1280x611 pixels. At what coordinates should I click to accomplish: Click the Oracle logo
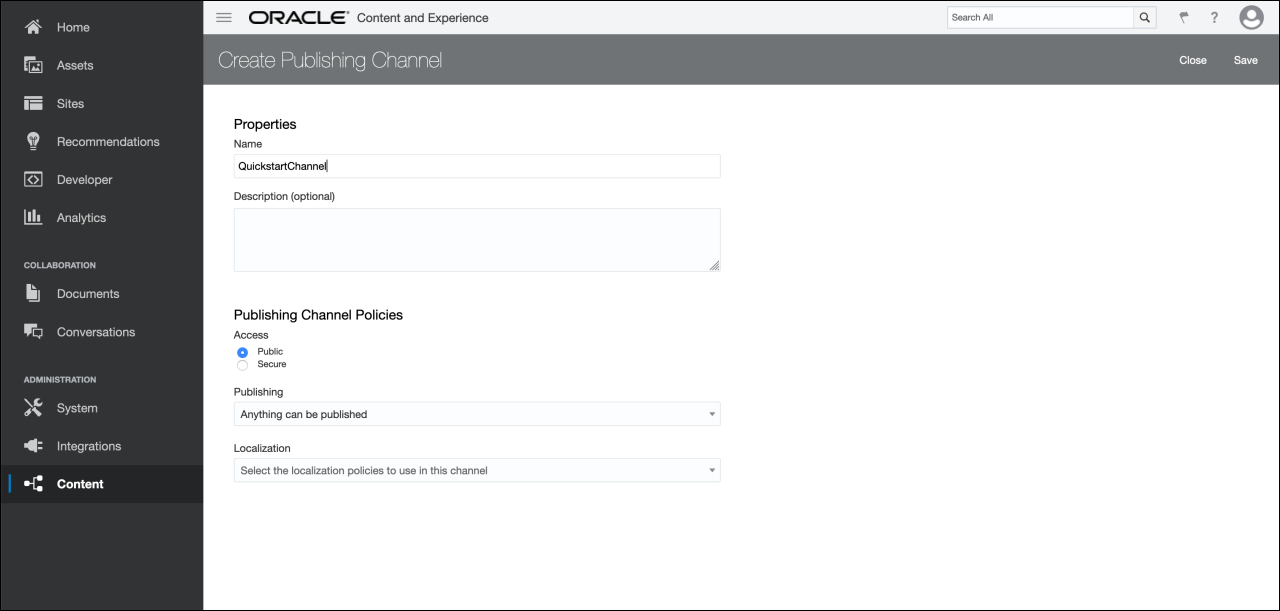tap(298, 17)
